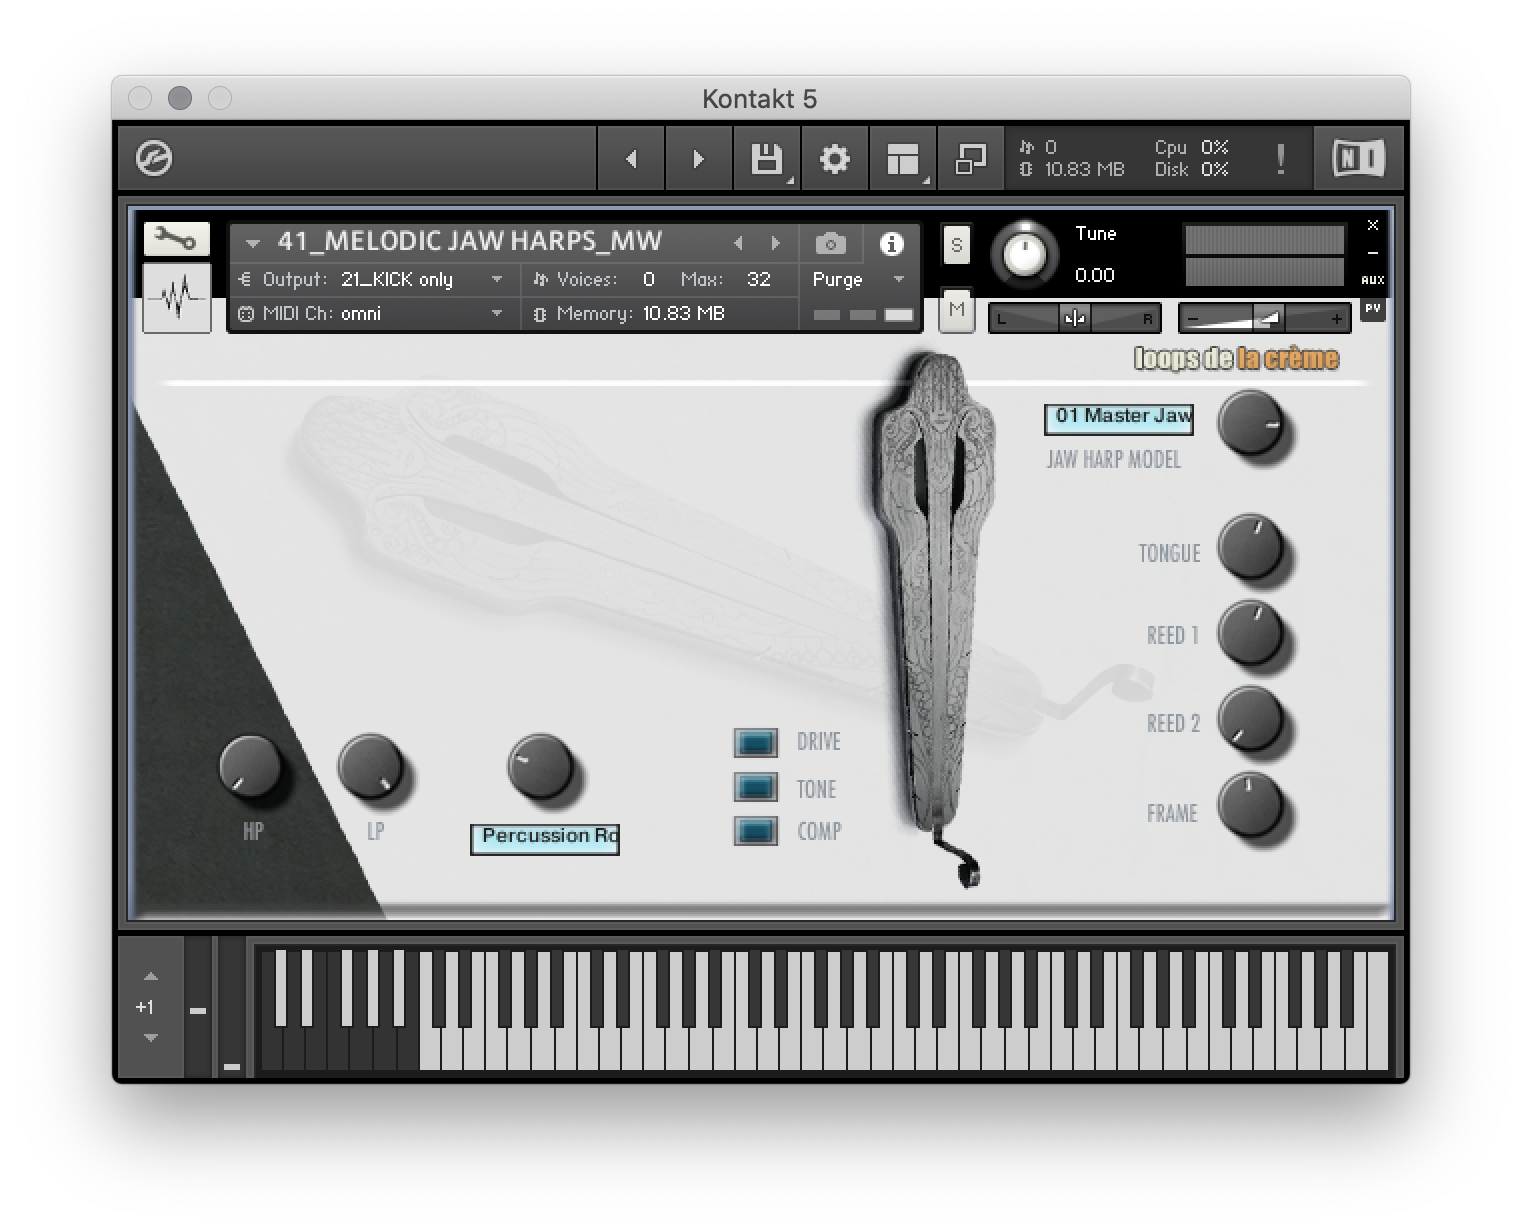Minimize the instrument header with minus icon
Image resolution: width=1522 pixels, height=1232 pixels.
tap(1373, 253)
